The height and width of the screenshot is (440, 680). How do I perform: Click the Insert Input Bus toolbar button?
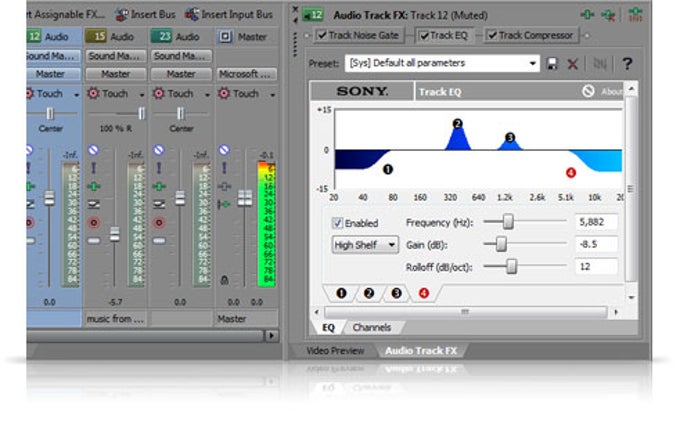(229, 14)
